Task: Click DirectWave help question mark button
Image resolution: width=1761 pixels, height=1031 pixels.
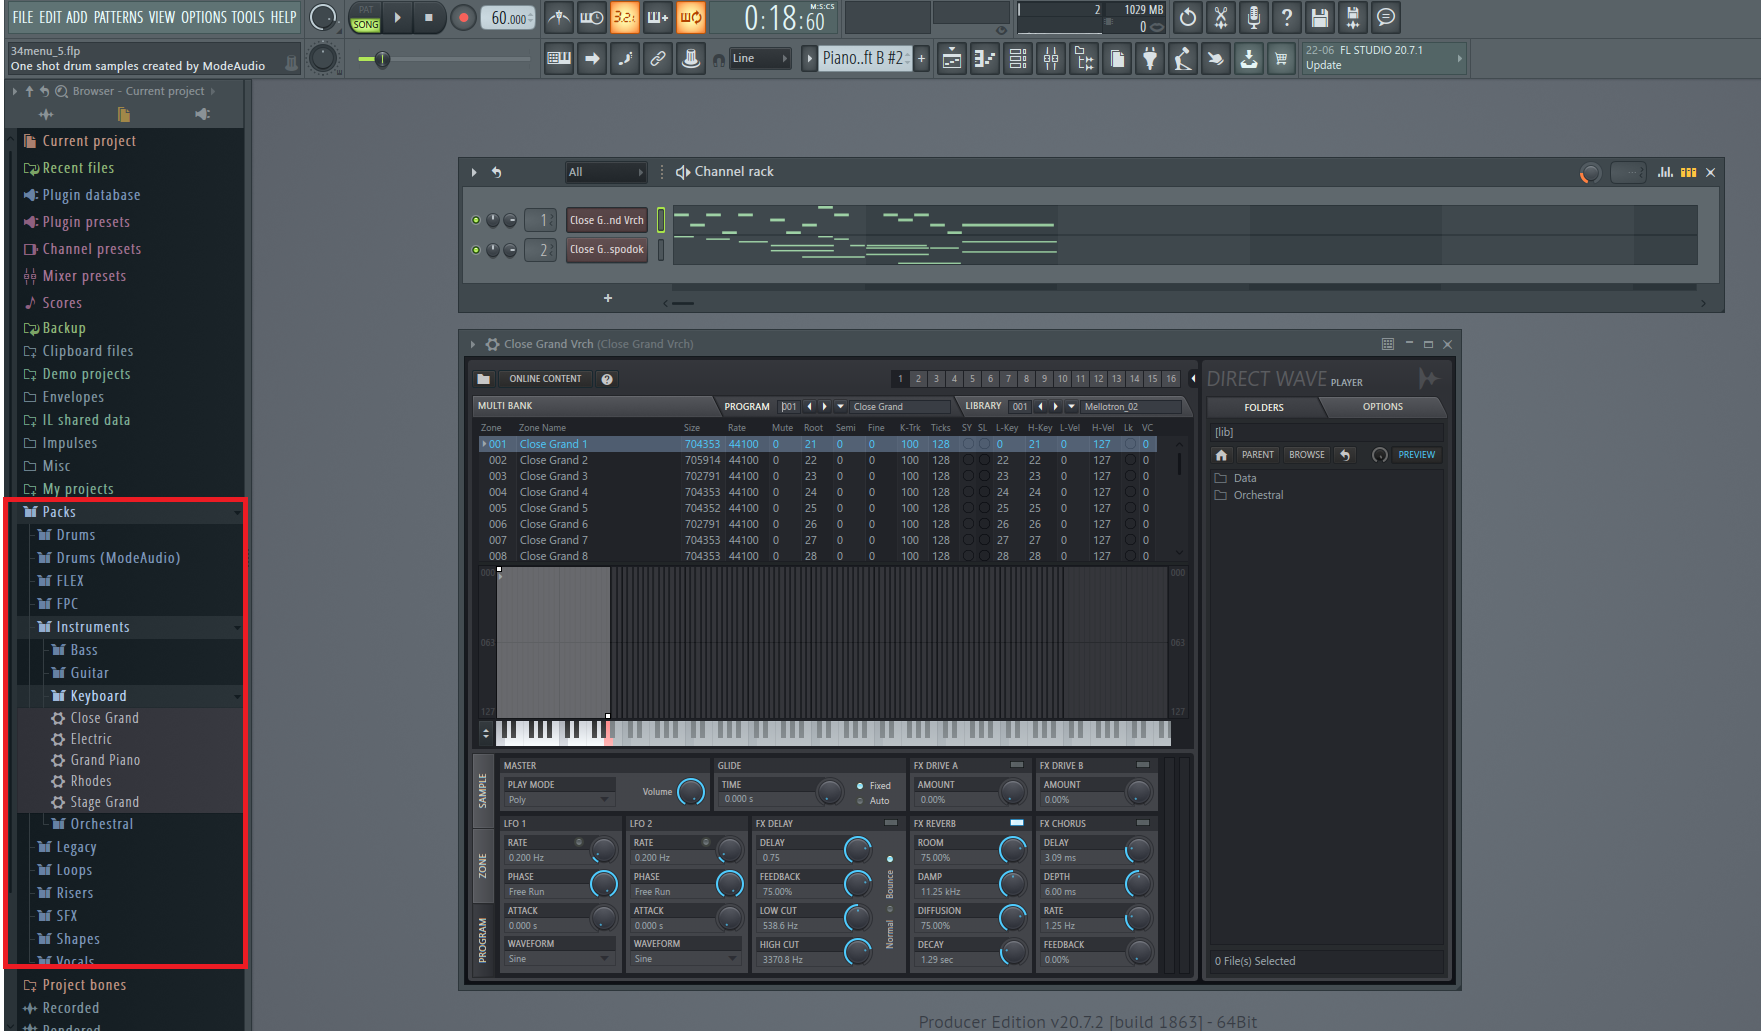Action: [607, 379]
